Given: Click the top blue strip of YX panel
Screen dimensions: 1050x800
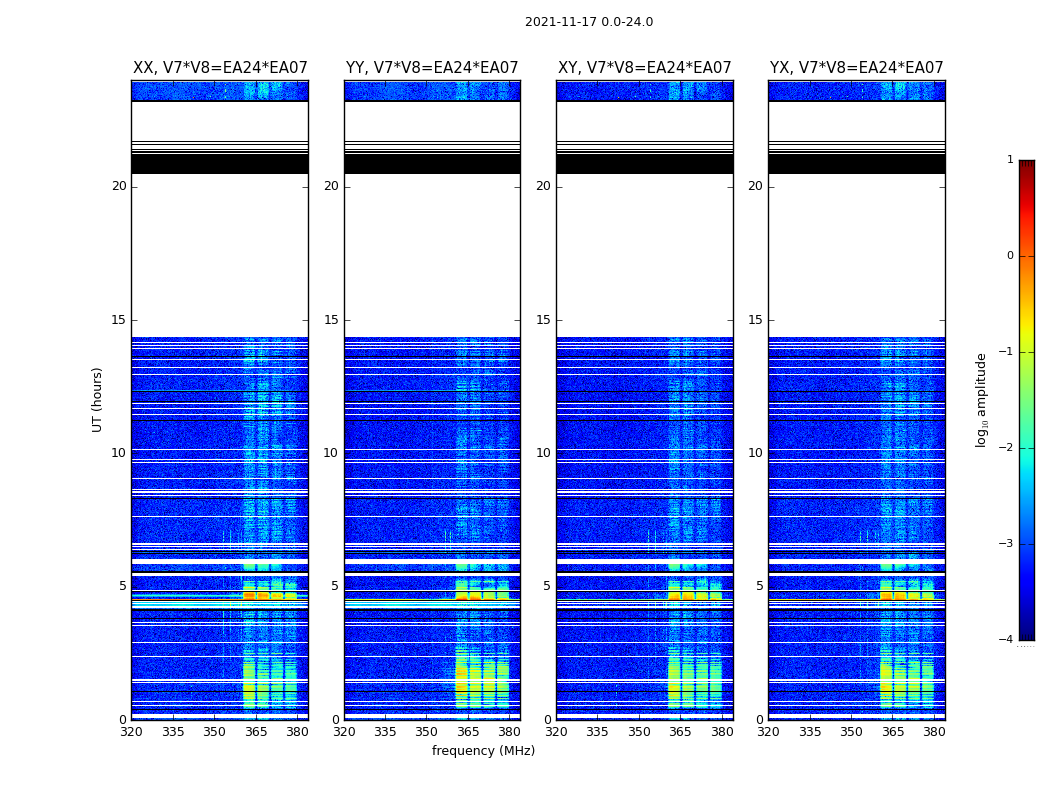Looking at the screenshot, I should pos(856,91).
